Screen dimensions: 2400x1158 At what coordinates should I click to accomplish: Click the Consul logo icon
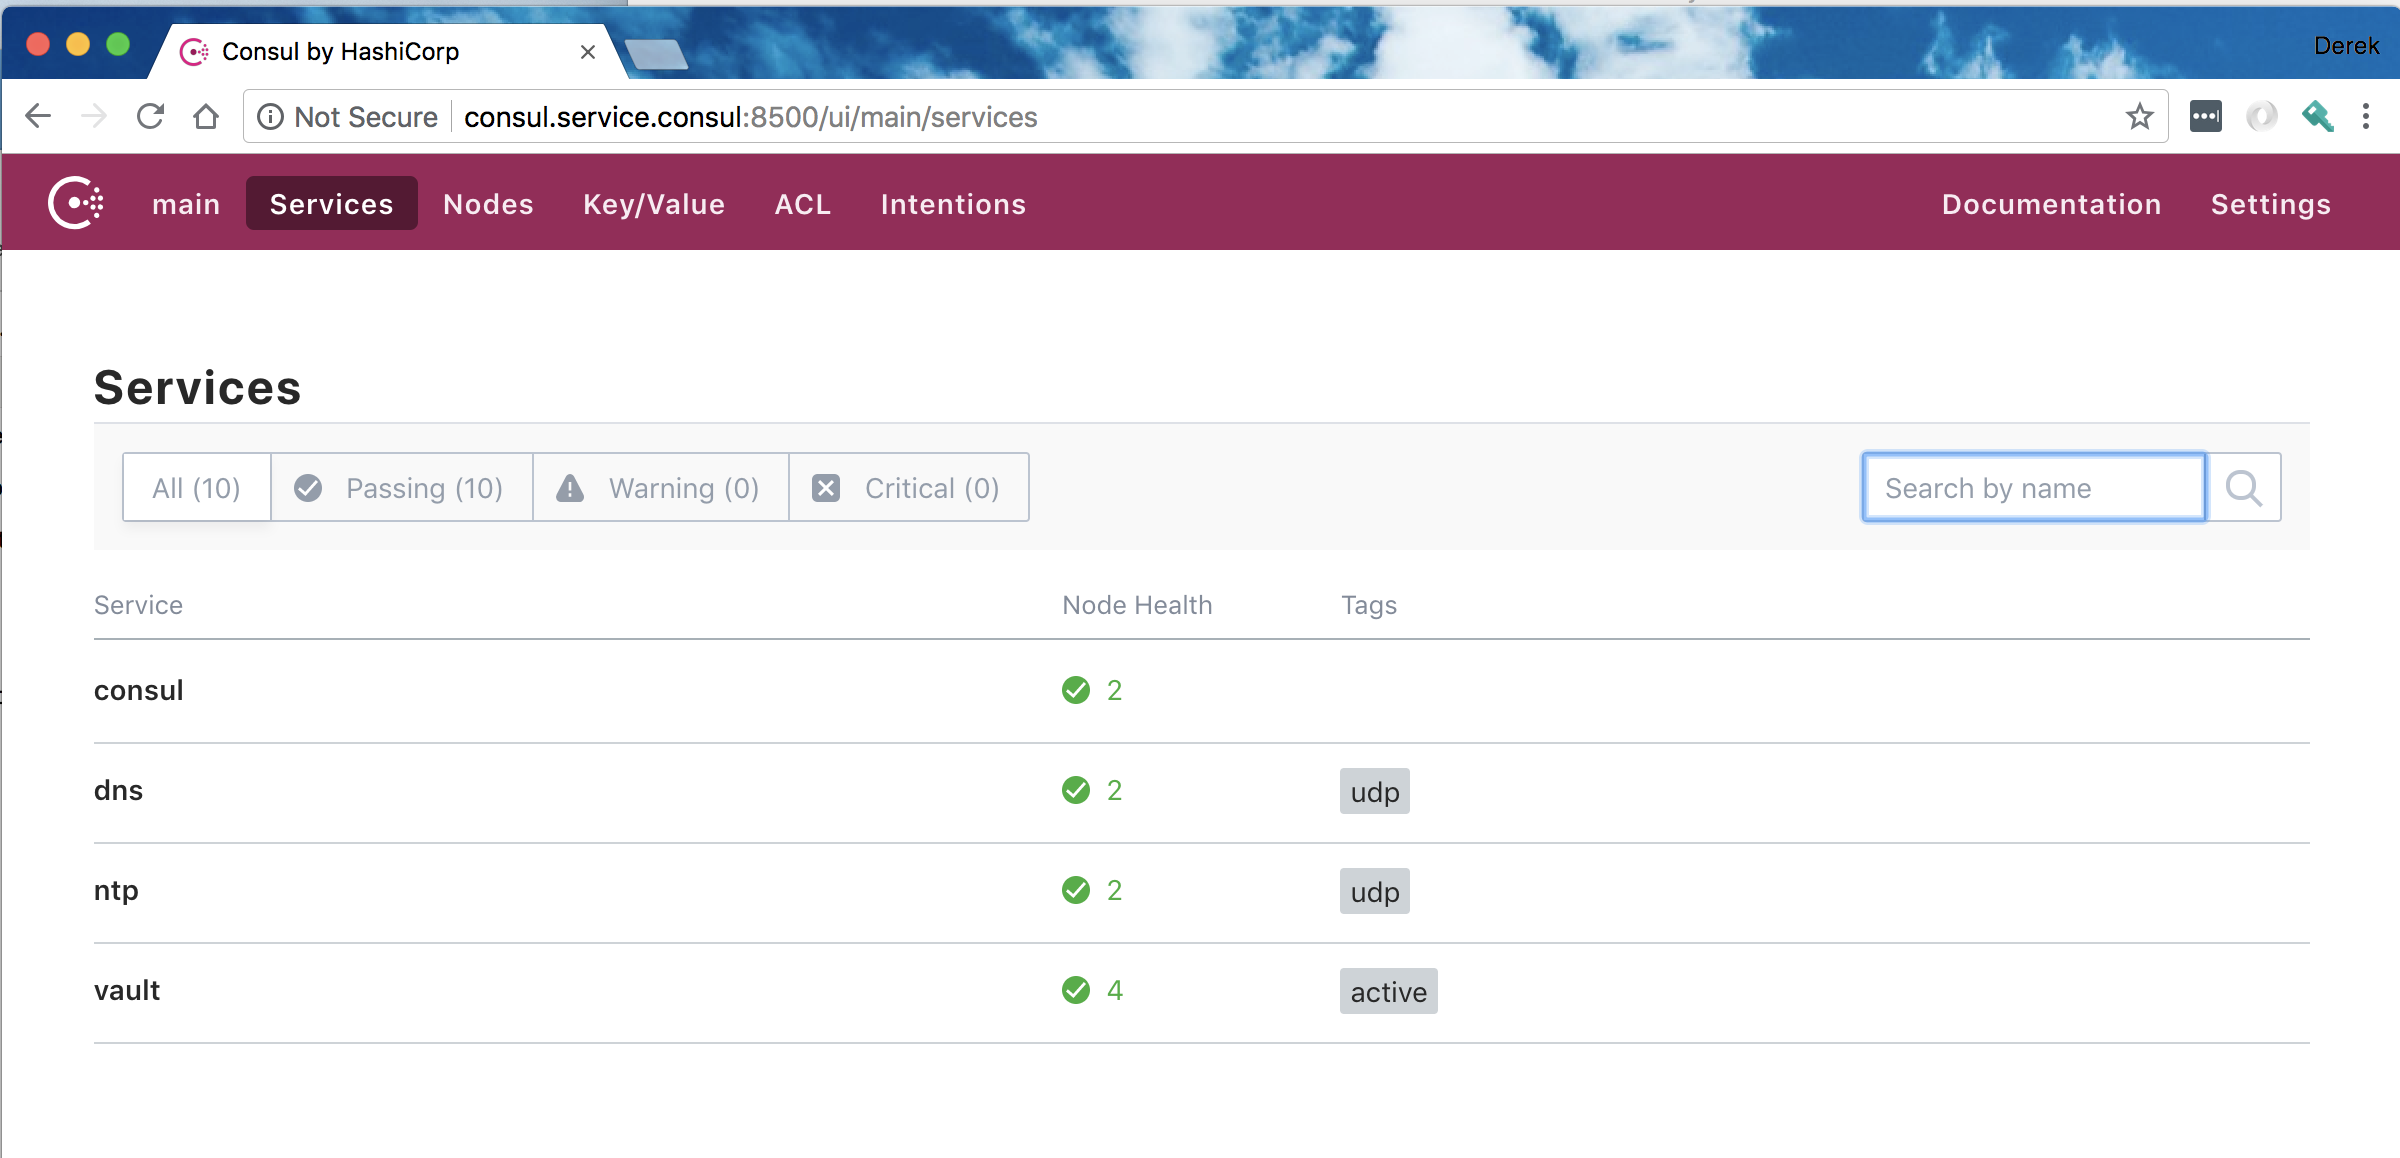click(76, 203)
